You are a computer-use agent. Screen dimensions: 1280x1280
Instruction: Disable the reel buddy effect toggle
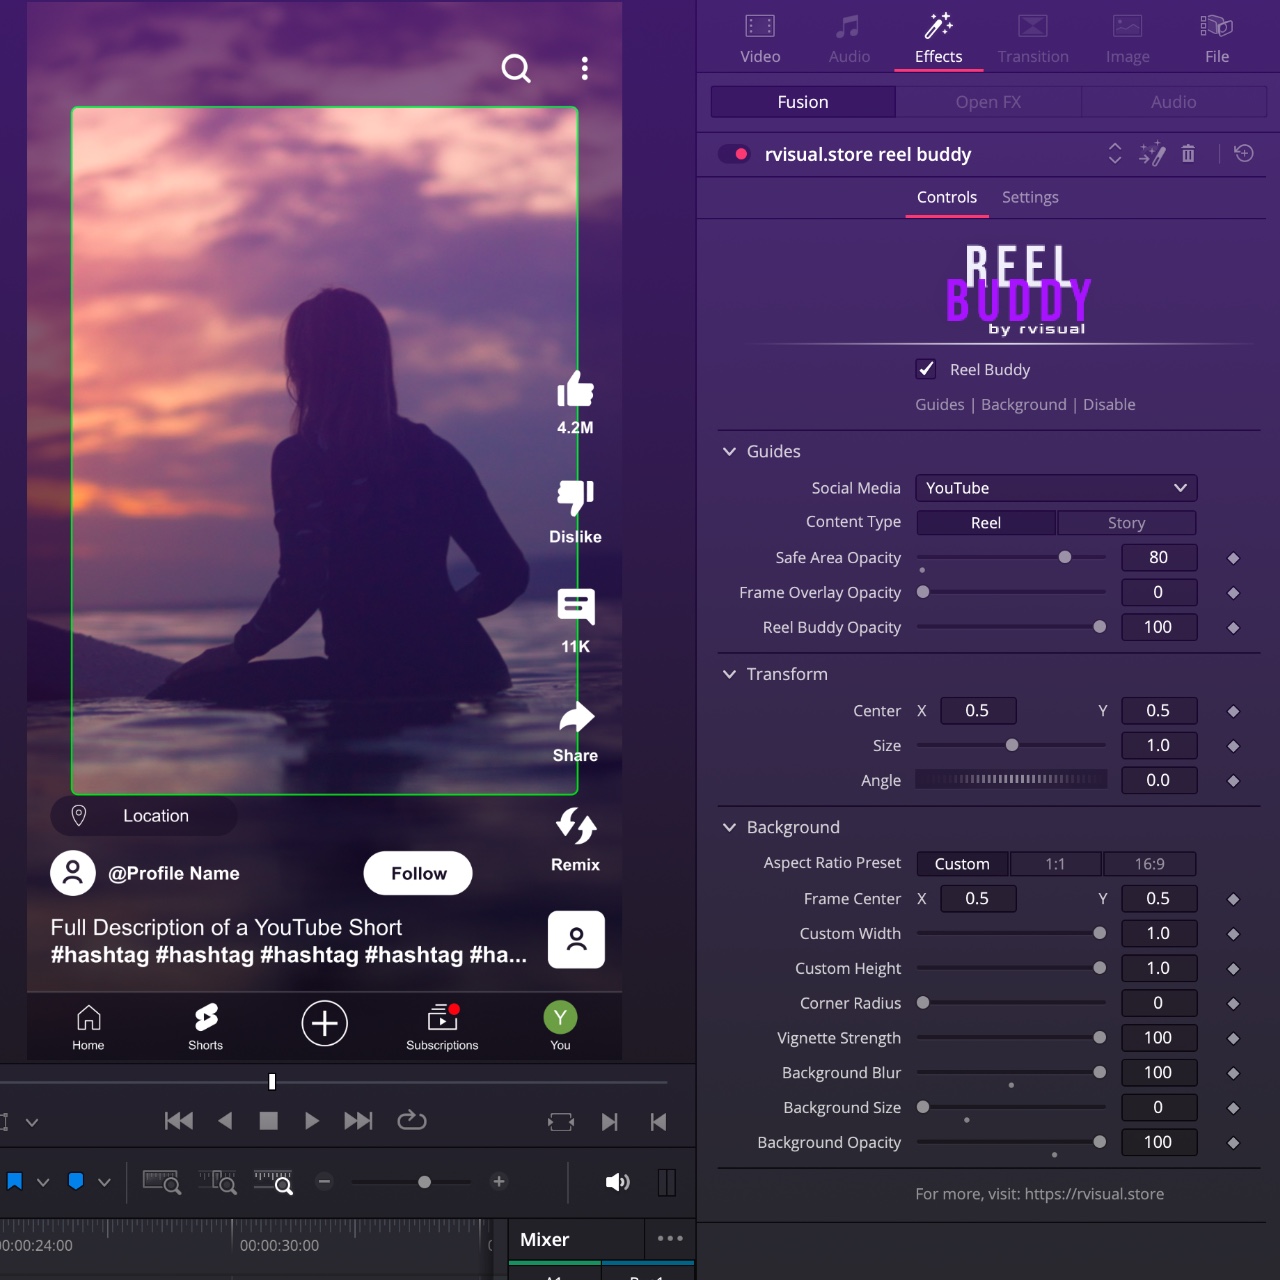(735, 154)
